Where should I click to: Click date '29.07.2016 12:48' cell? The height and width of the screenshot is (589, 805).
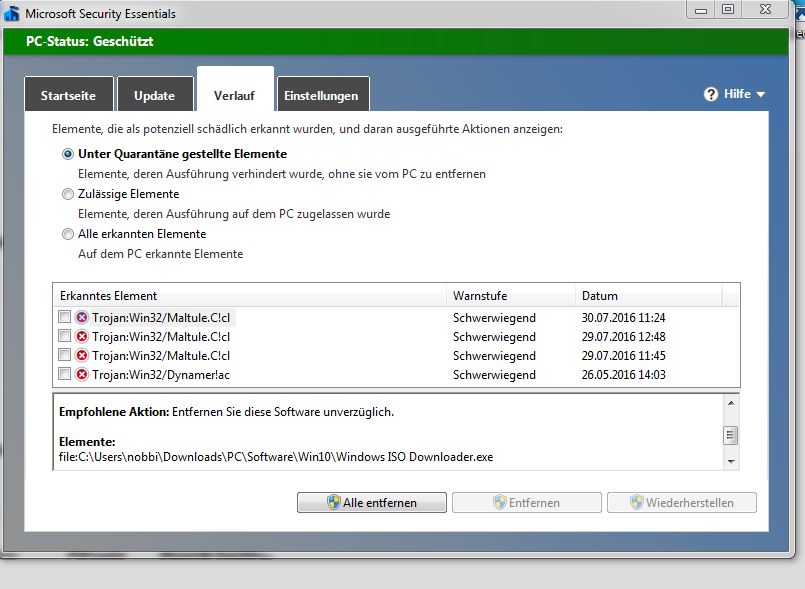(x=623, y=337)
